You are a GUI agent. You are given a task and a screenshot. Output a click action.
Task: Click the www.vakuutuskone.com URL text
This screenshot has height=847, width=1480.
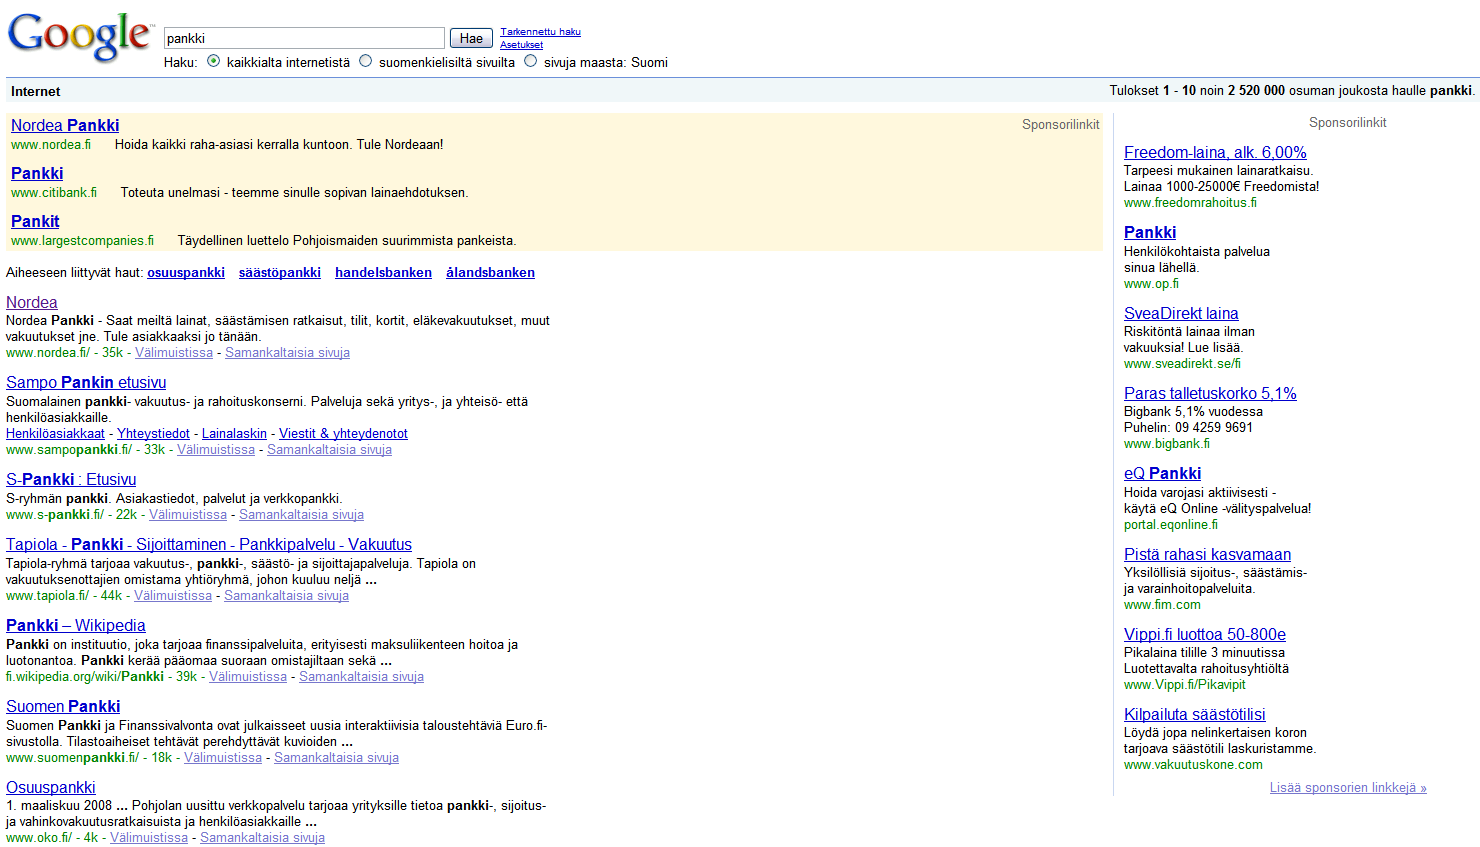tap(1193, 765)
